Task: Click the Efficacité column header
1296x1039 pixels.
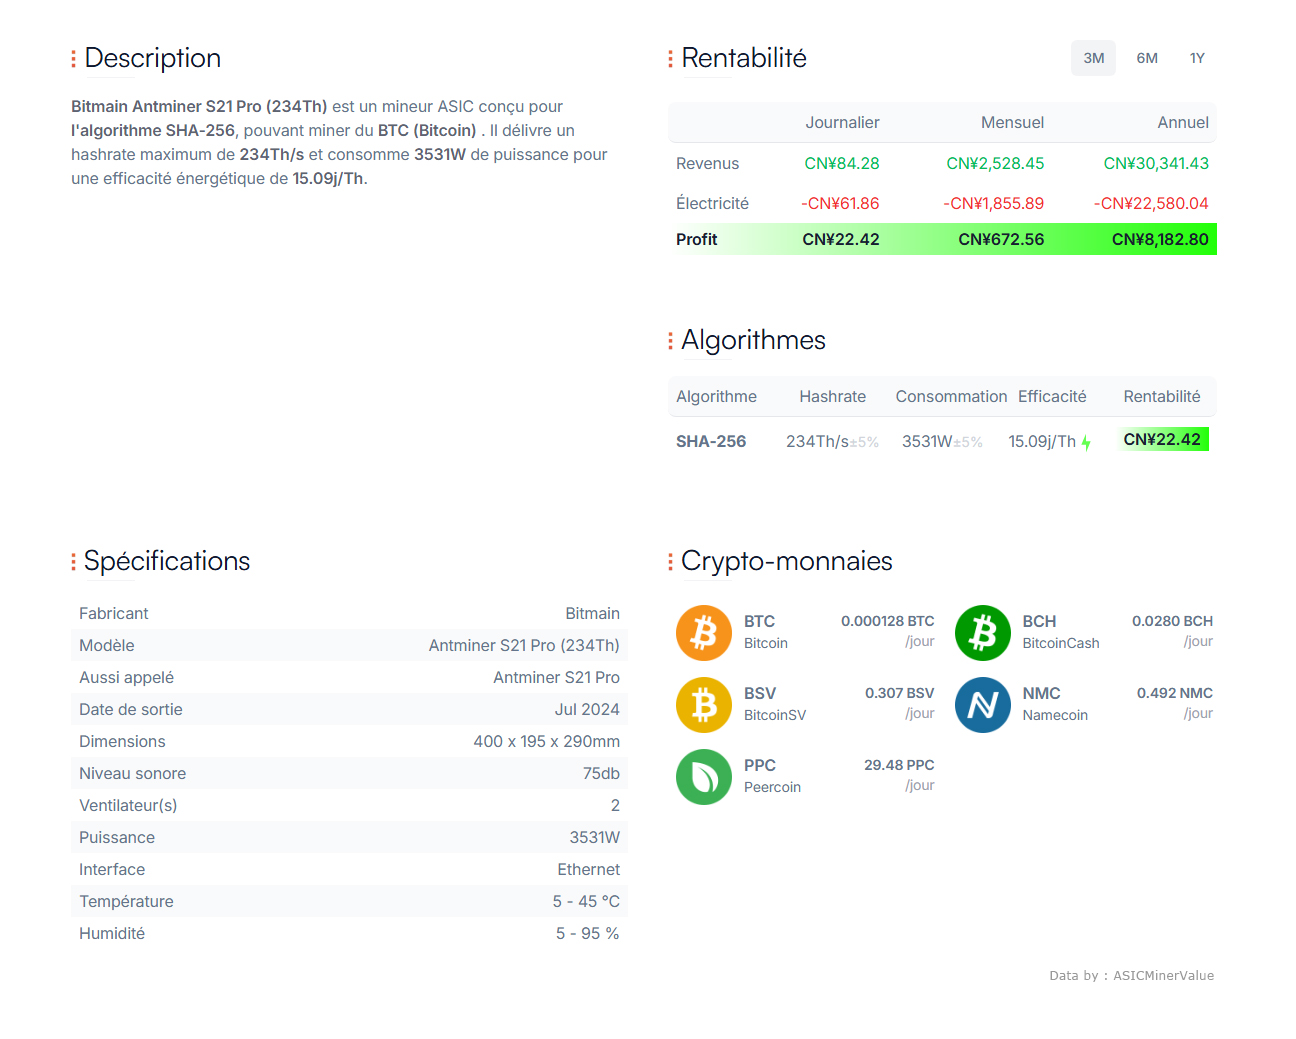Action: pos(1052,396)
